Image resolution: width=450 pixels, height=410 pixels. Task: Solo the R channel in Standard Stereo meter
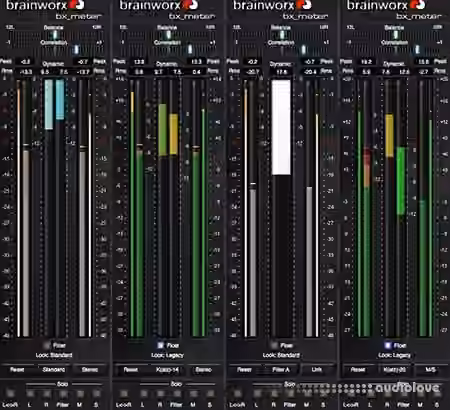[x=46, y=394]
